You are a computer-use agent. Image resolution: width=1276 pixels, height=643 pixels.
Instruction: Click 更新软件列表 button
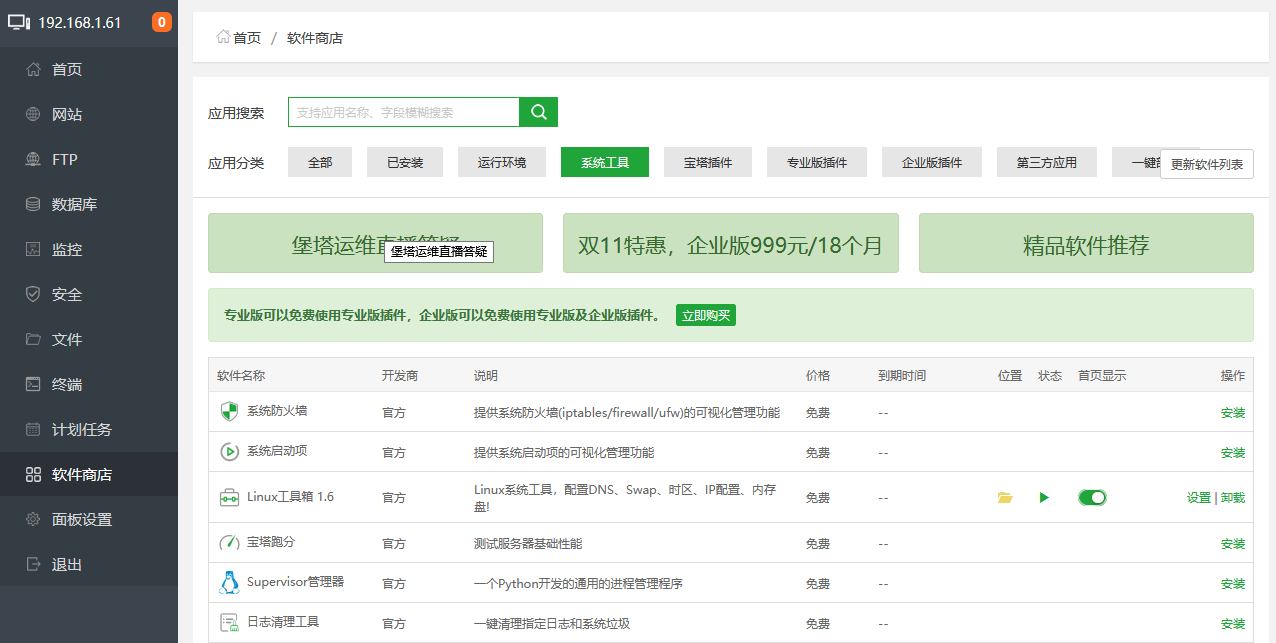coord(1207,165)
